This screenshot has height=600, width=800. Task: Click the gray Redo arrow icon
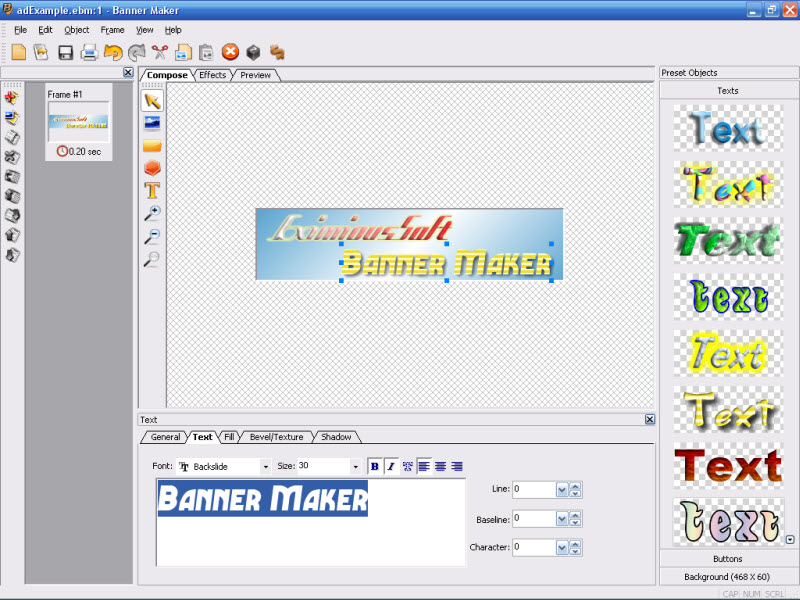click(136, 52)
